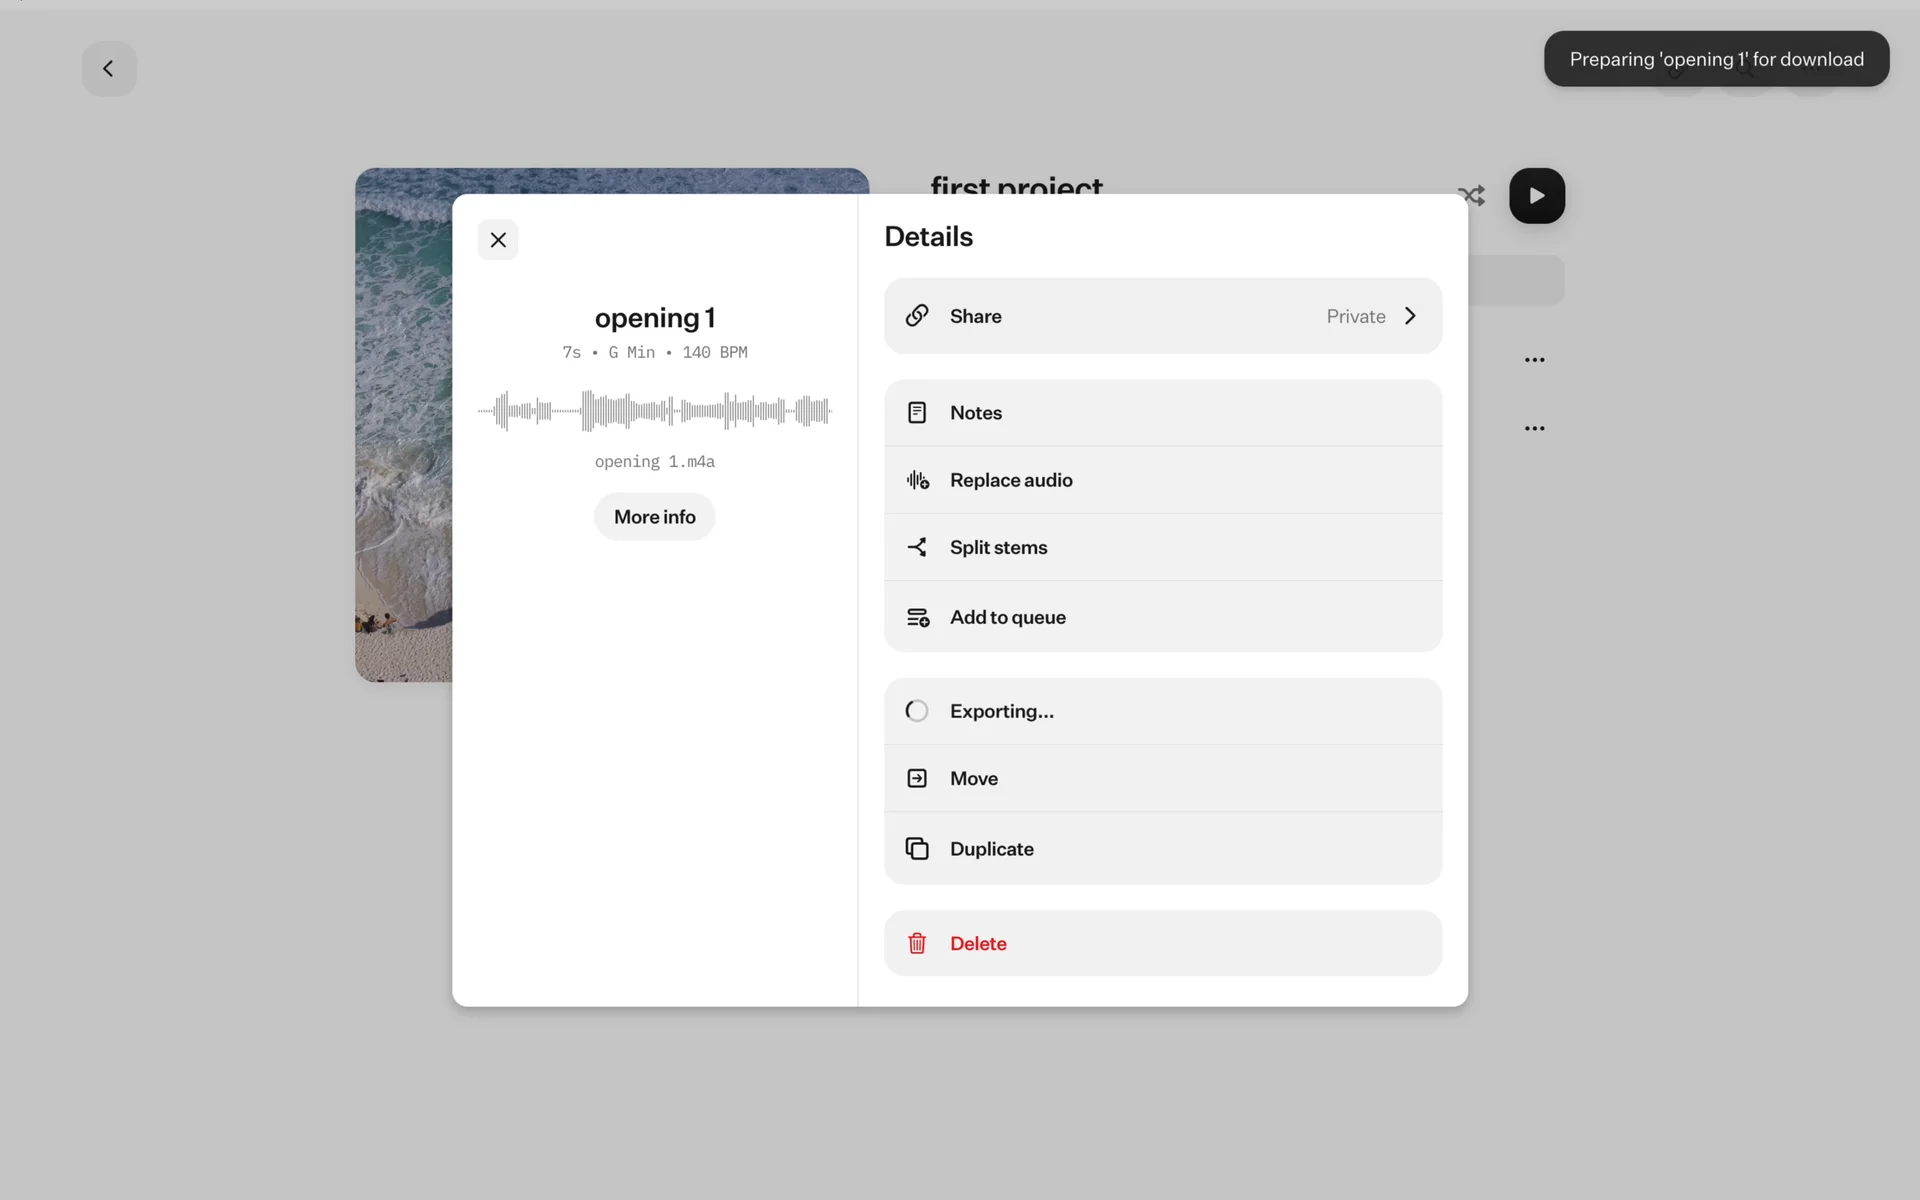The width and height of the screenshot is (1920, 1200).
Task: Open the lower track's three-dot menu
Action: coord(1534,428)
